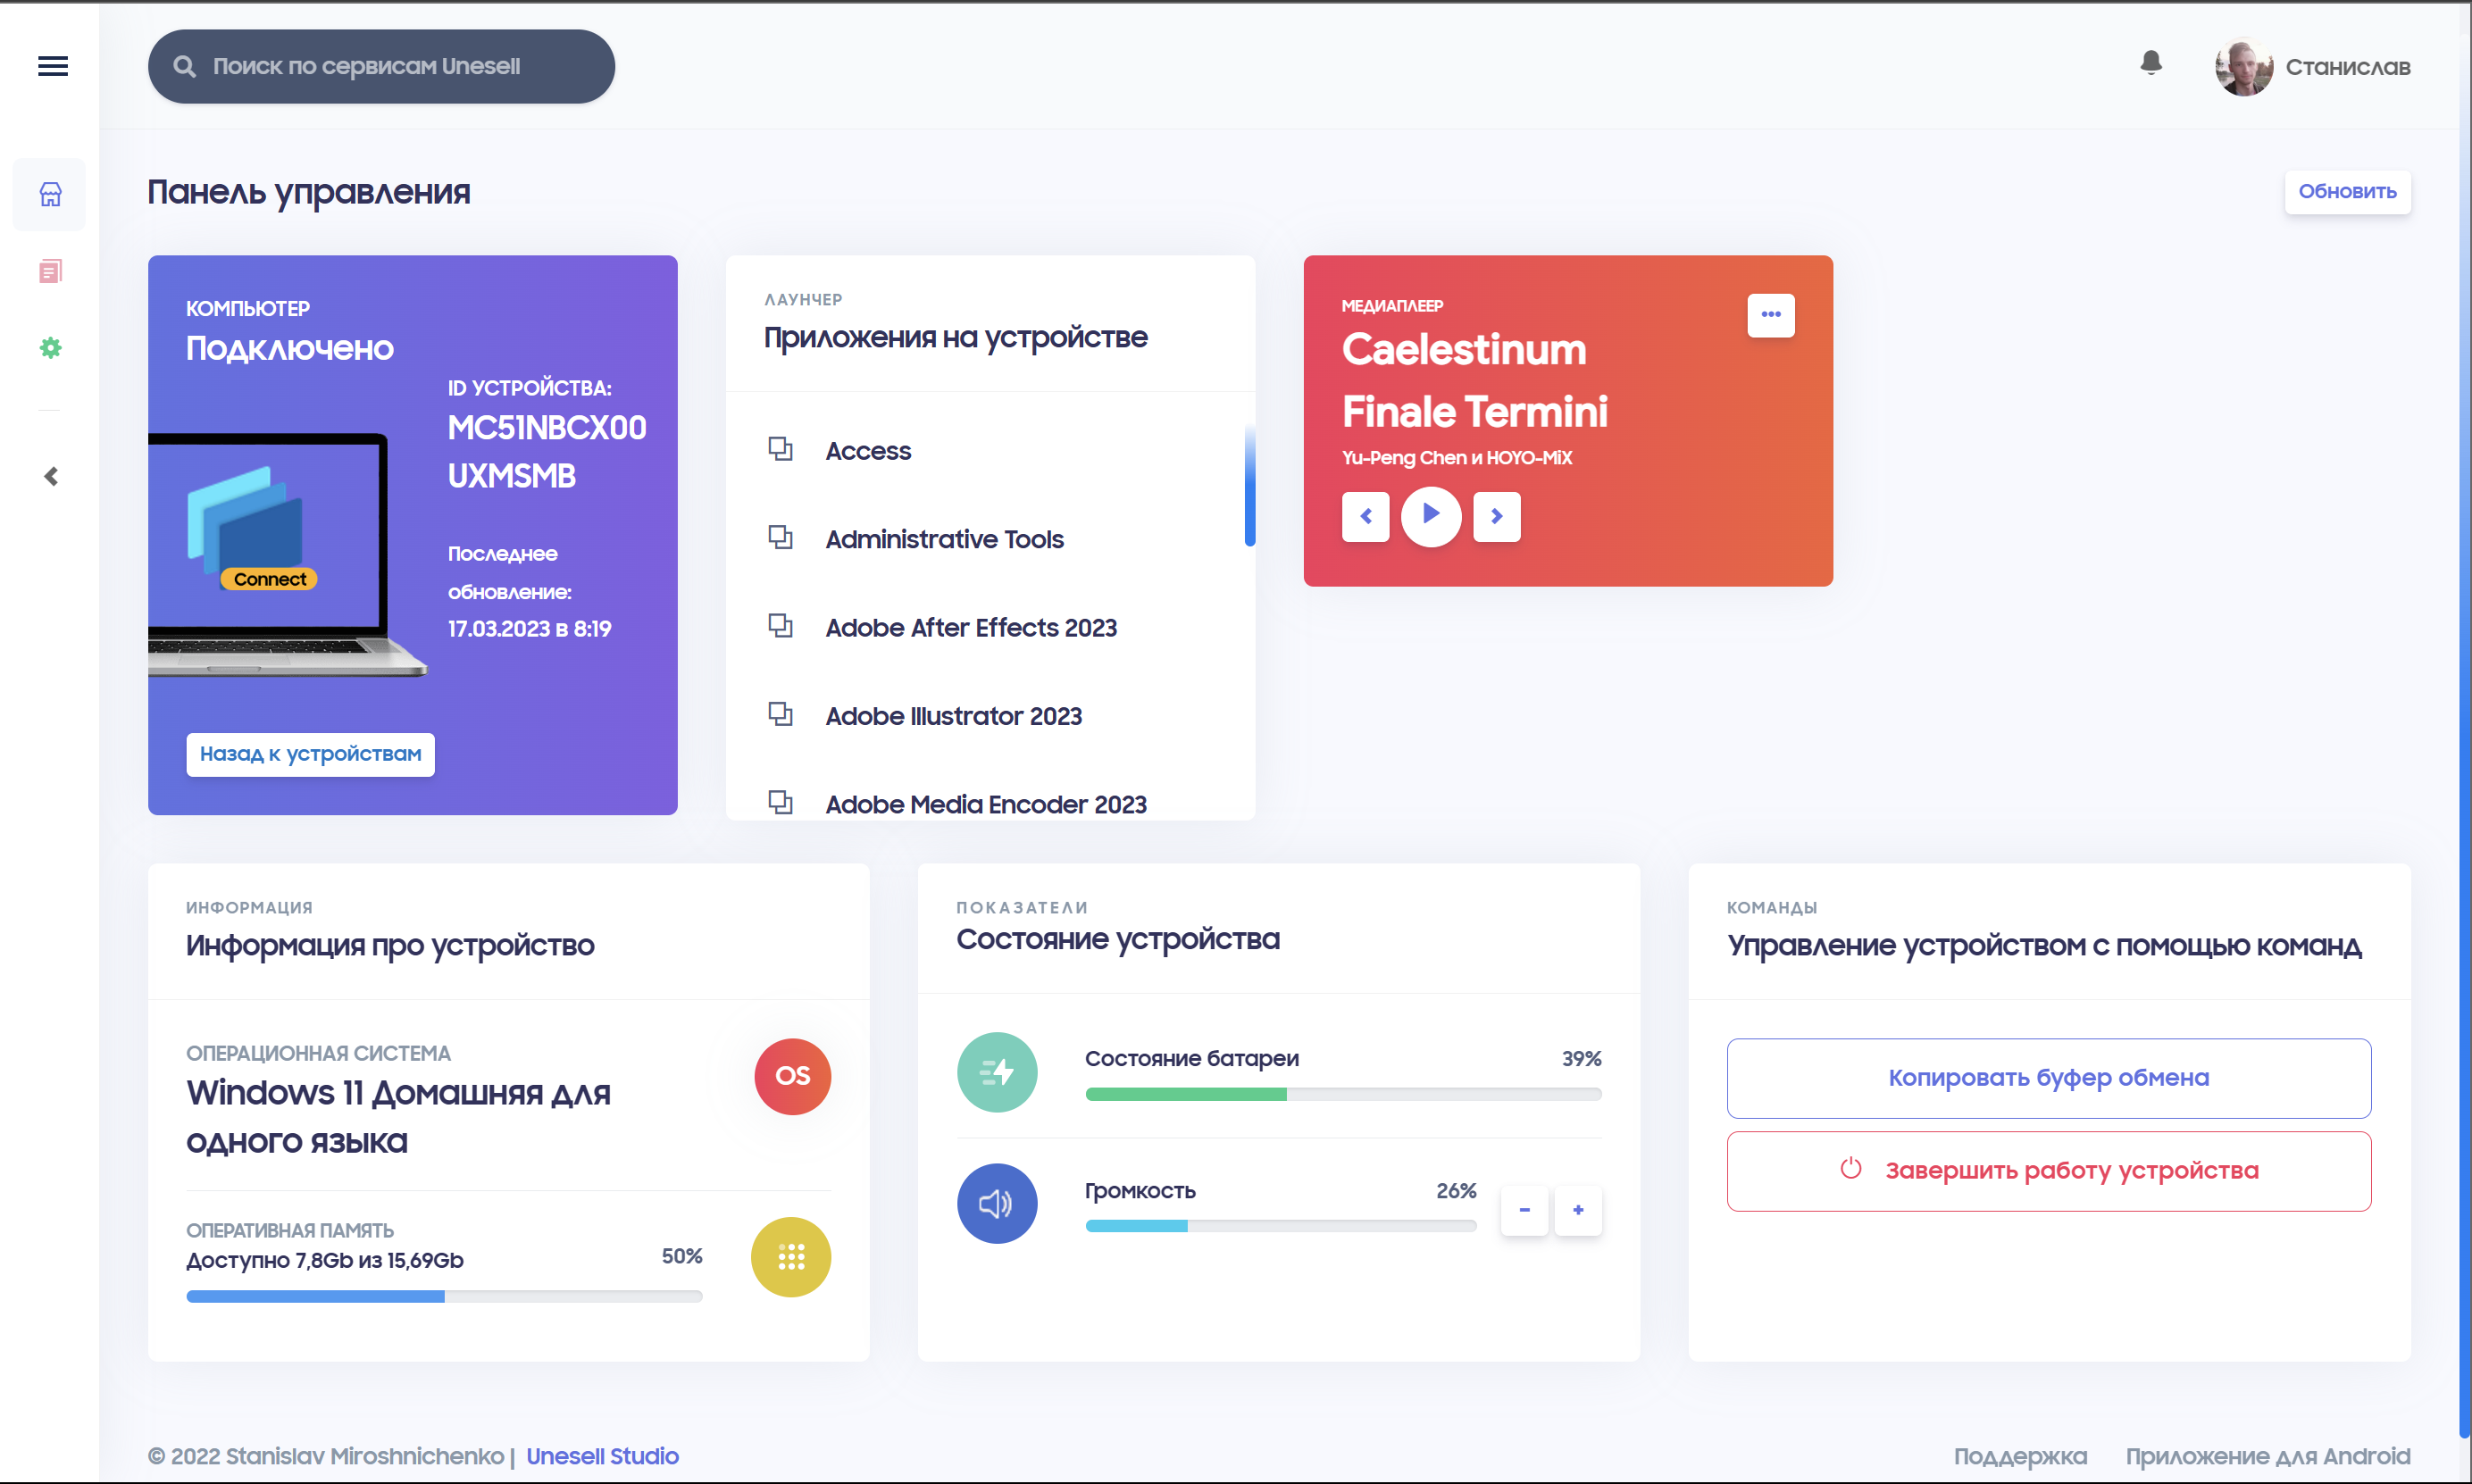Click the notification bell icon
This screenshot has width=2472, height=1484.
tap(2151, 64)
